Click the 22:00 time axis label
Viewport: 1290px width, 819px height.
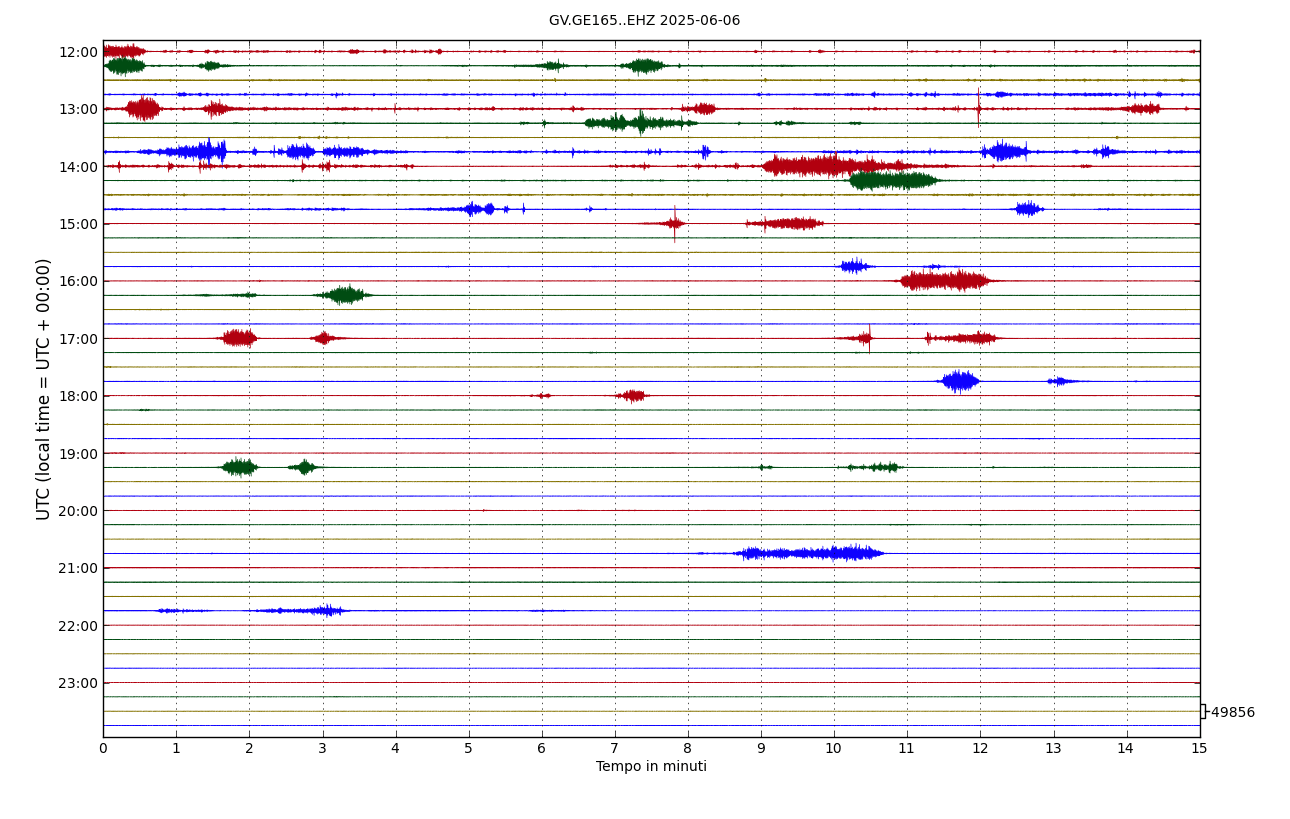point(78,626)
